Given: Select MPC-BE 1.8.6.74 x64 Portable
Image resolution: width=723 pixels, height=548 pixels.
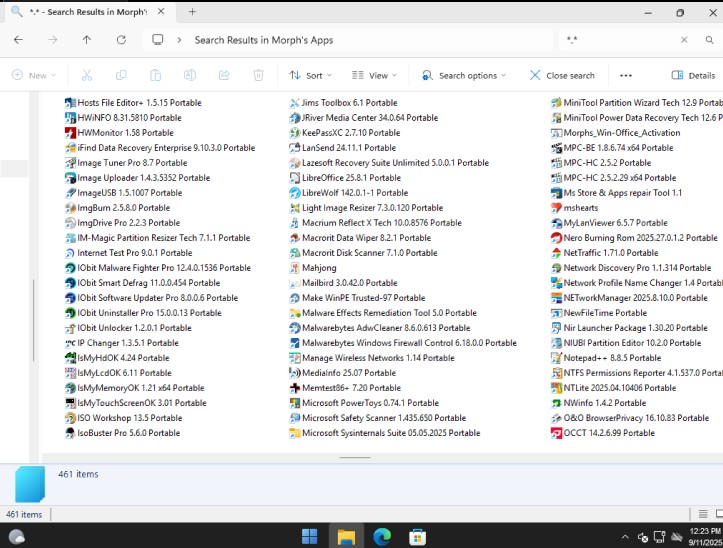Looking at the screenshot, I should pyautogui.click(x=612, y=148).
